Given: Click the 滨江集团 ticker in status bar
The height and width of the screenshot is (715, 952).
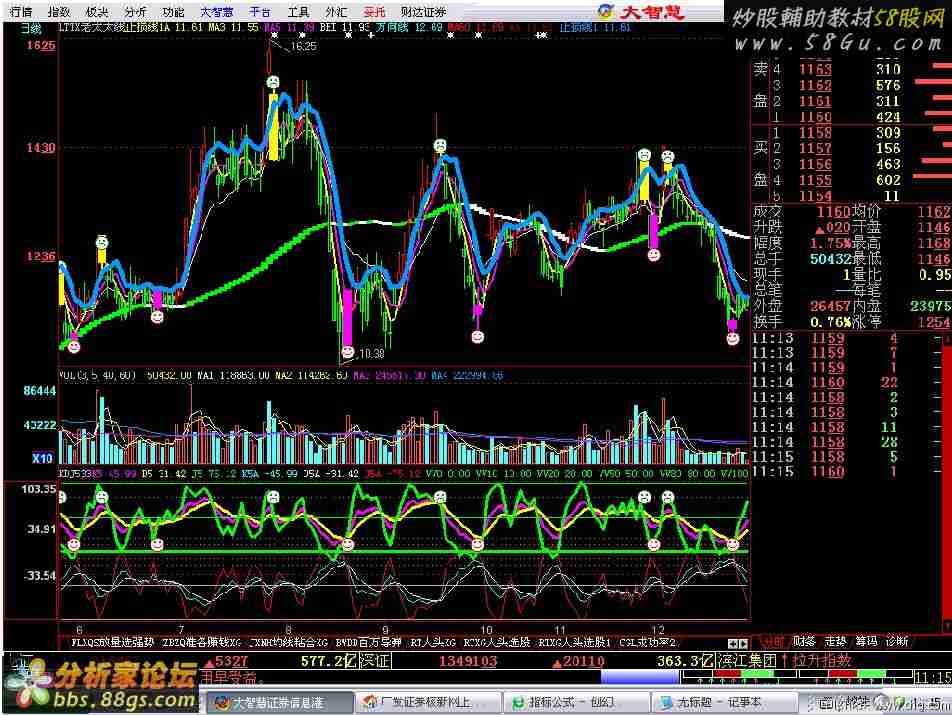Looking at the screenshot, I should click(746, 660).
